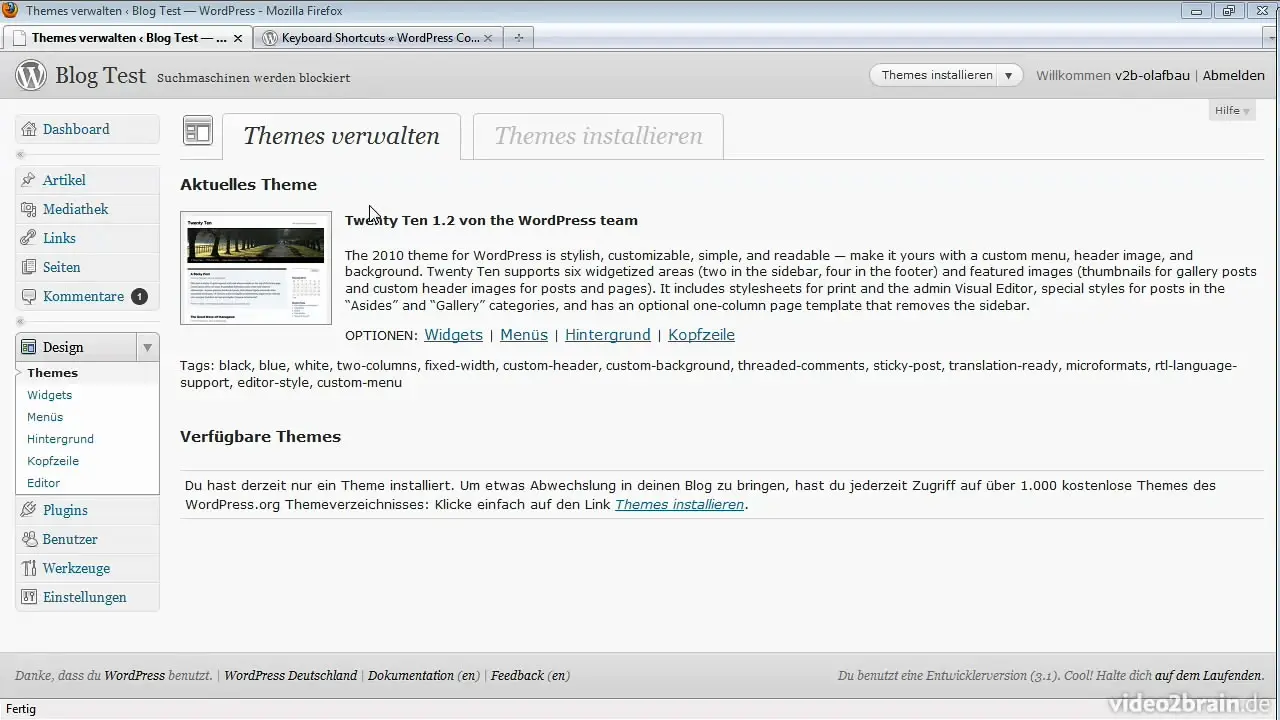Open Widgets in the Design submenu

[x=49, y=395]
